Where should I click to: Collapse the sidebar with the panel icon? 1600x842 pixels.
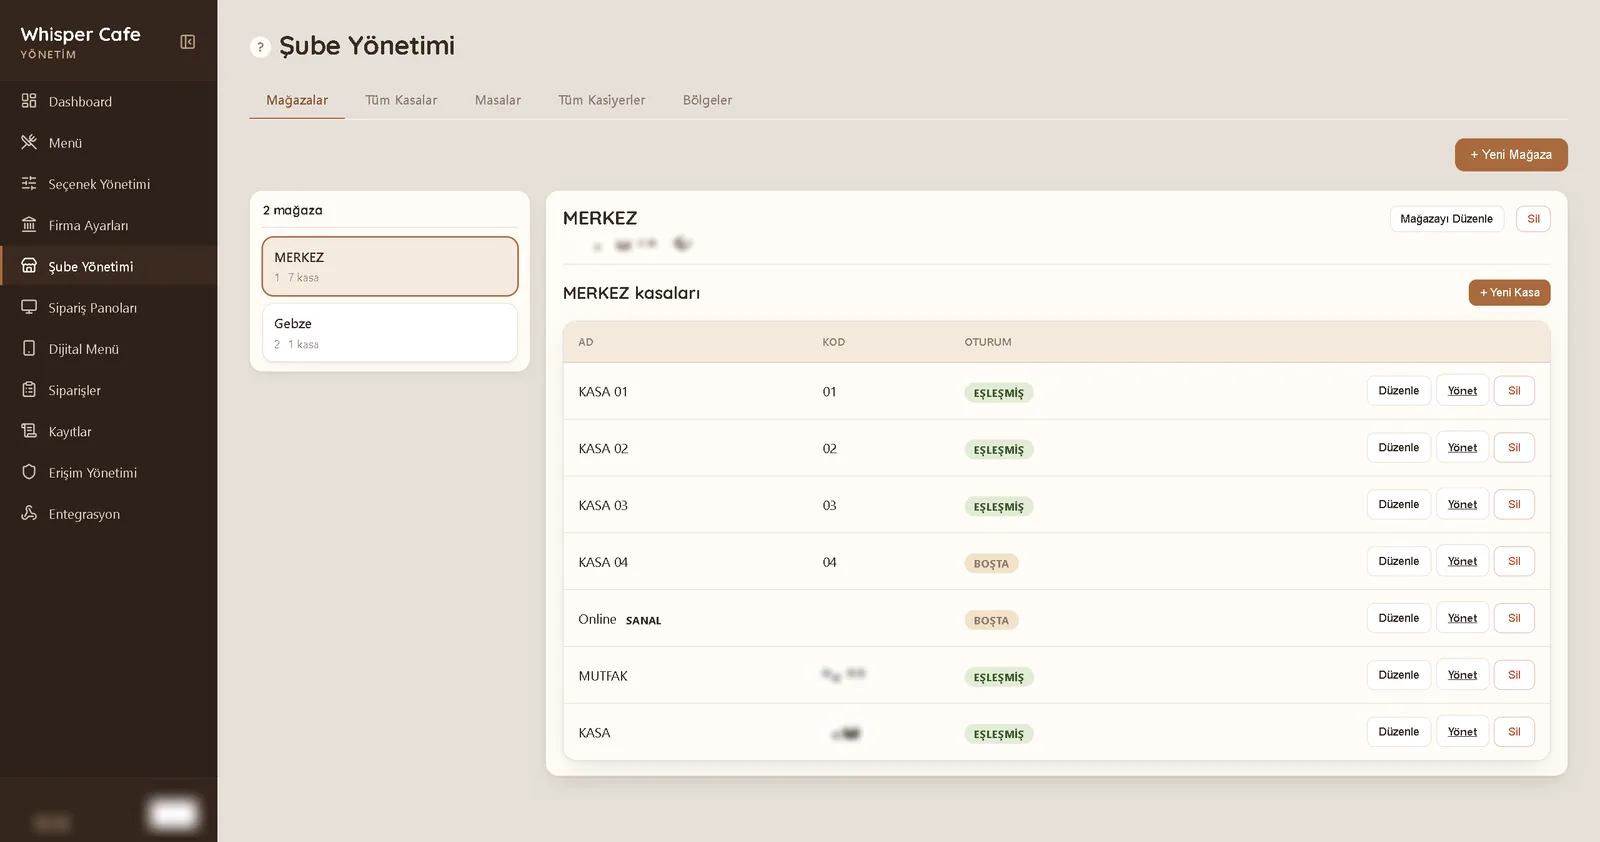[187, 42]
